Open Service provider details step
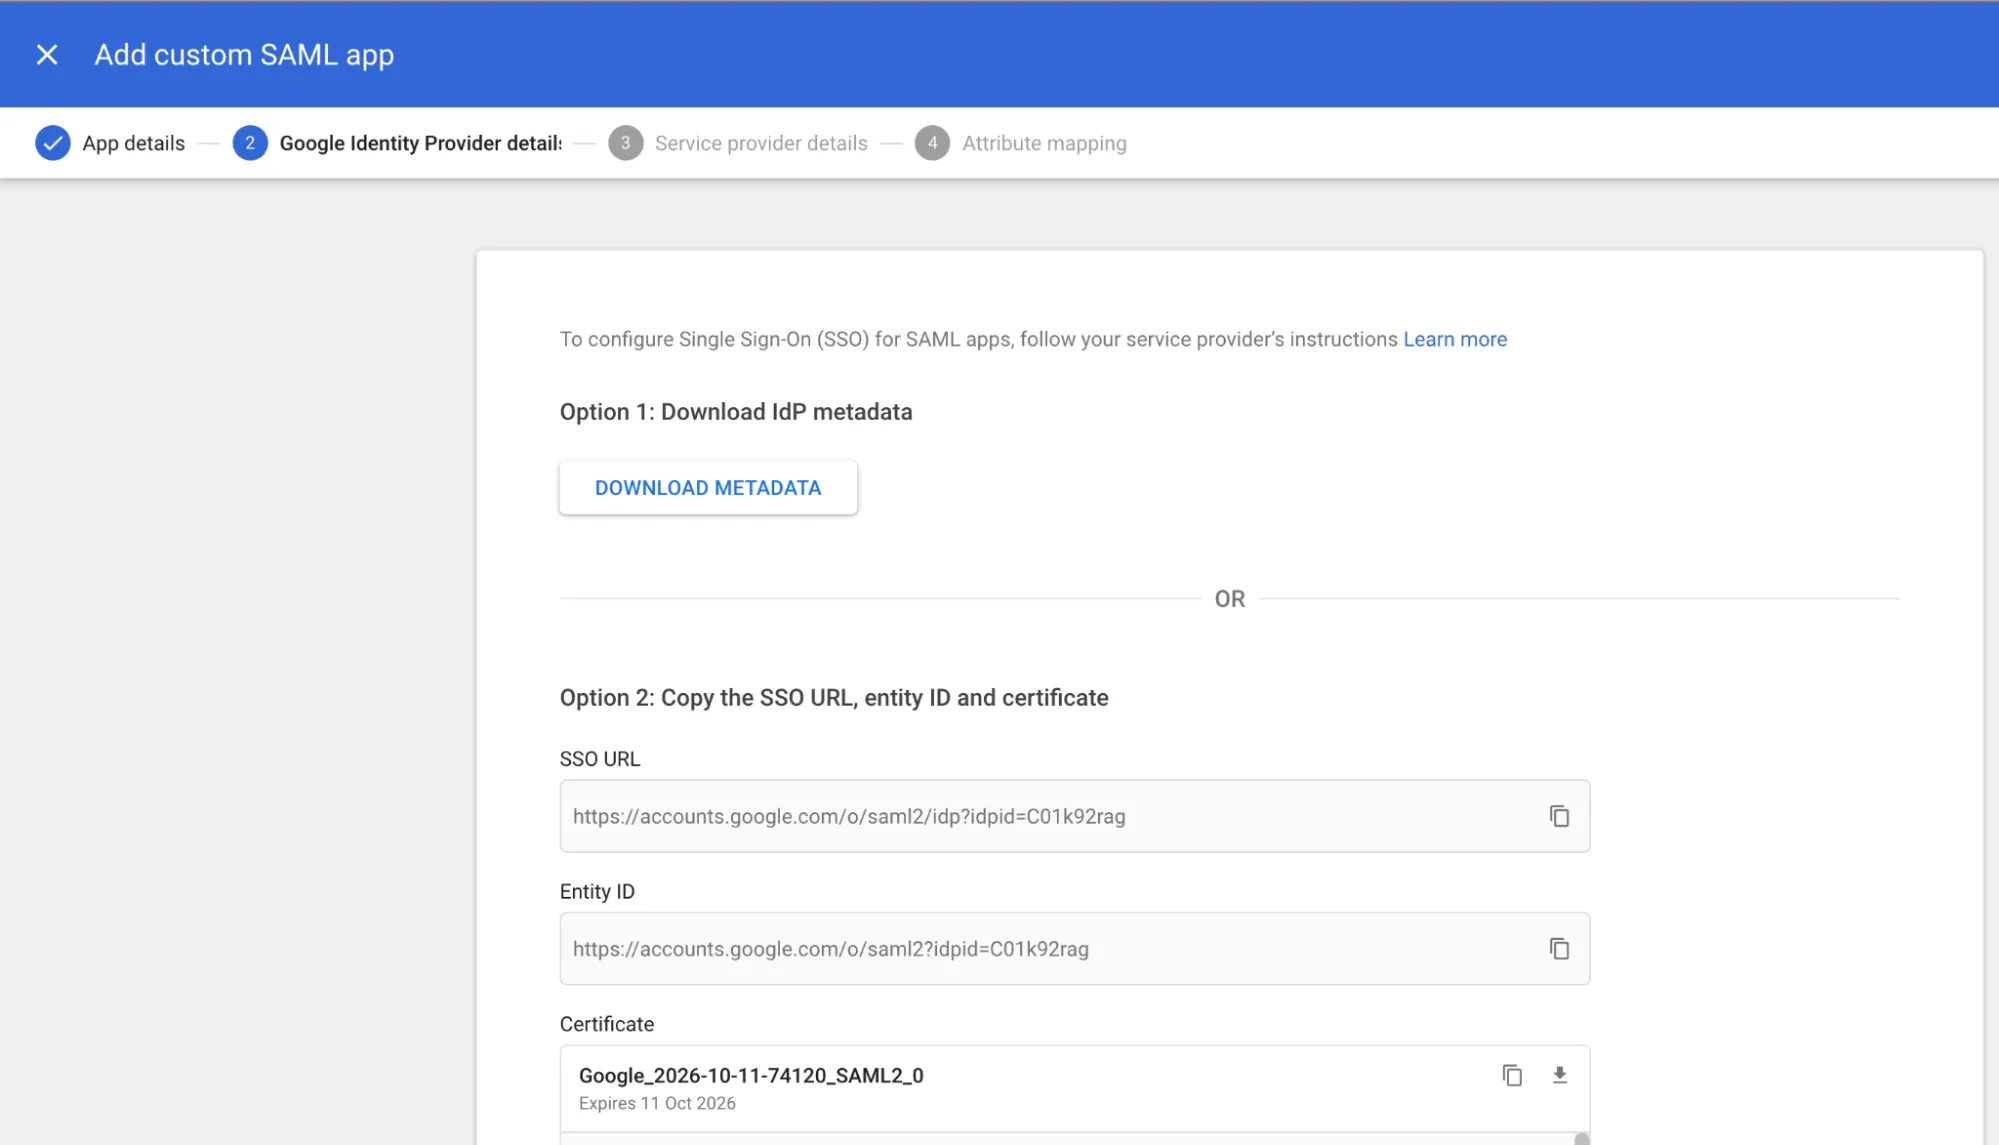1999x1145 pixels. coord(761,143)
